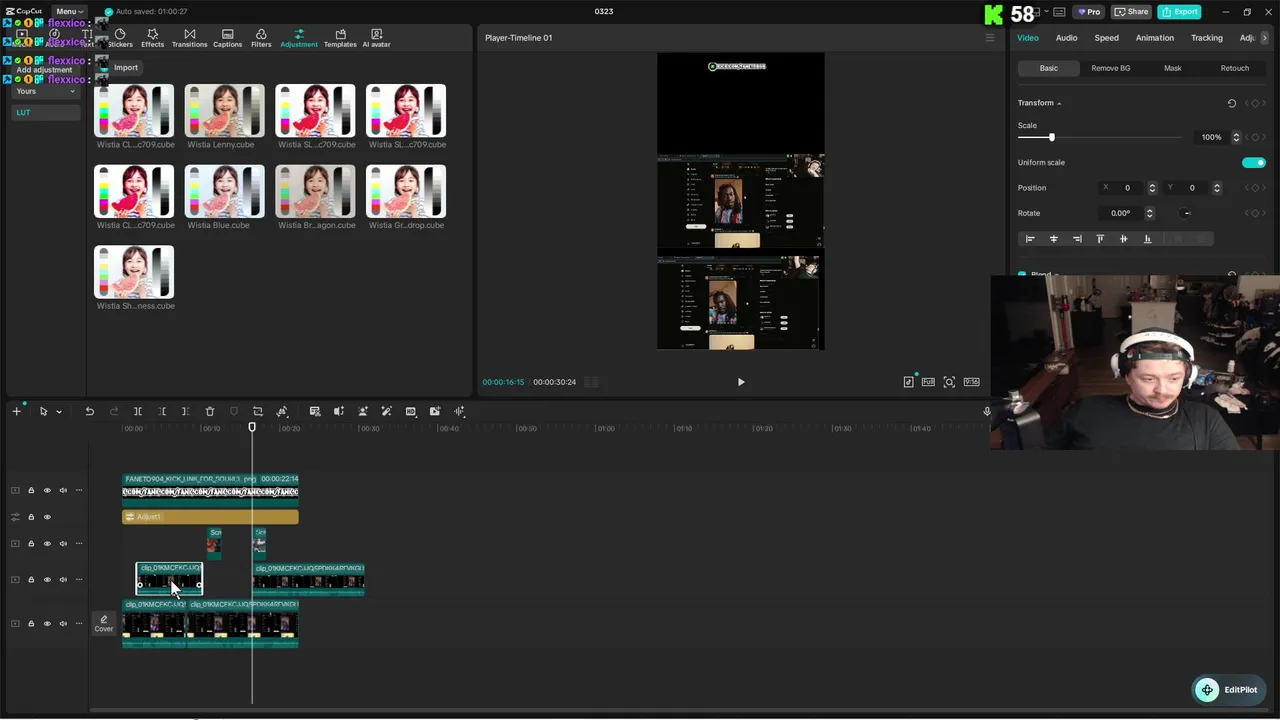Image resolution: width=1280 pixels, height=720 pixels.
Task: Click the Rotate value stepper arrows
Action: tap(1149, 213)
